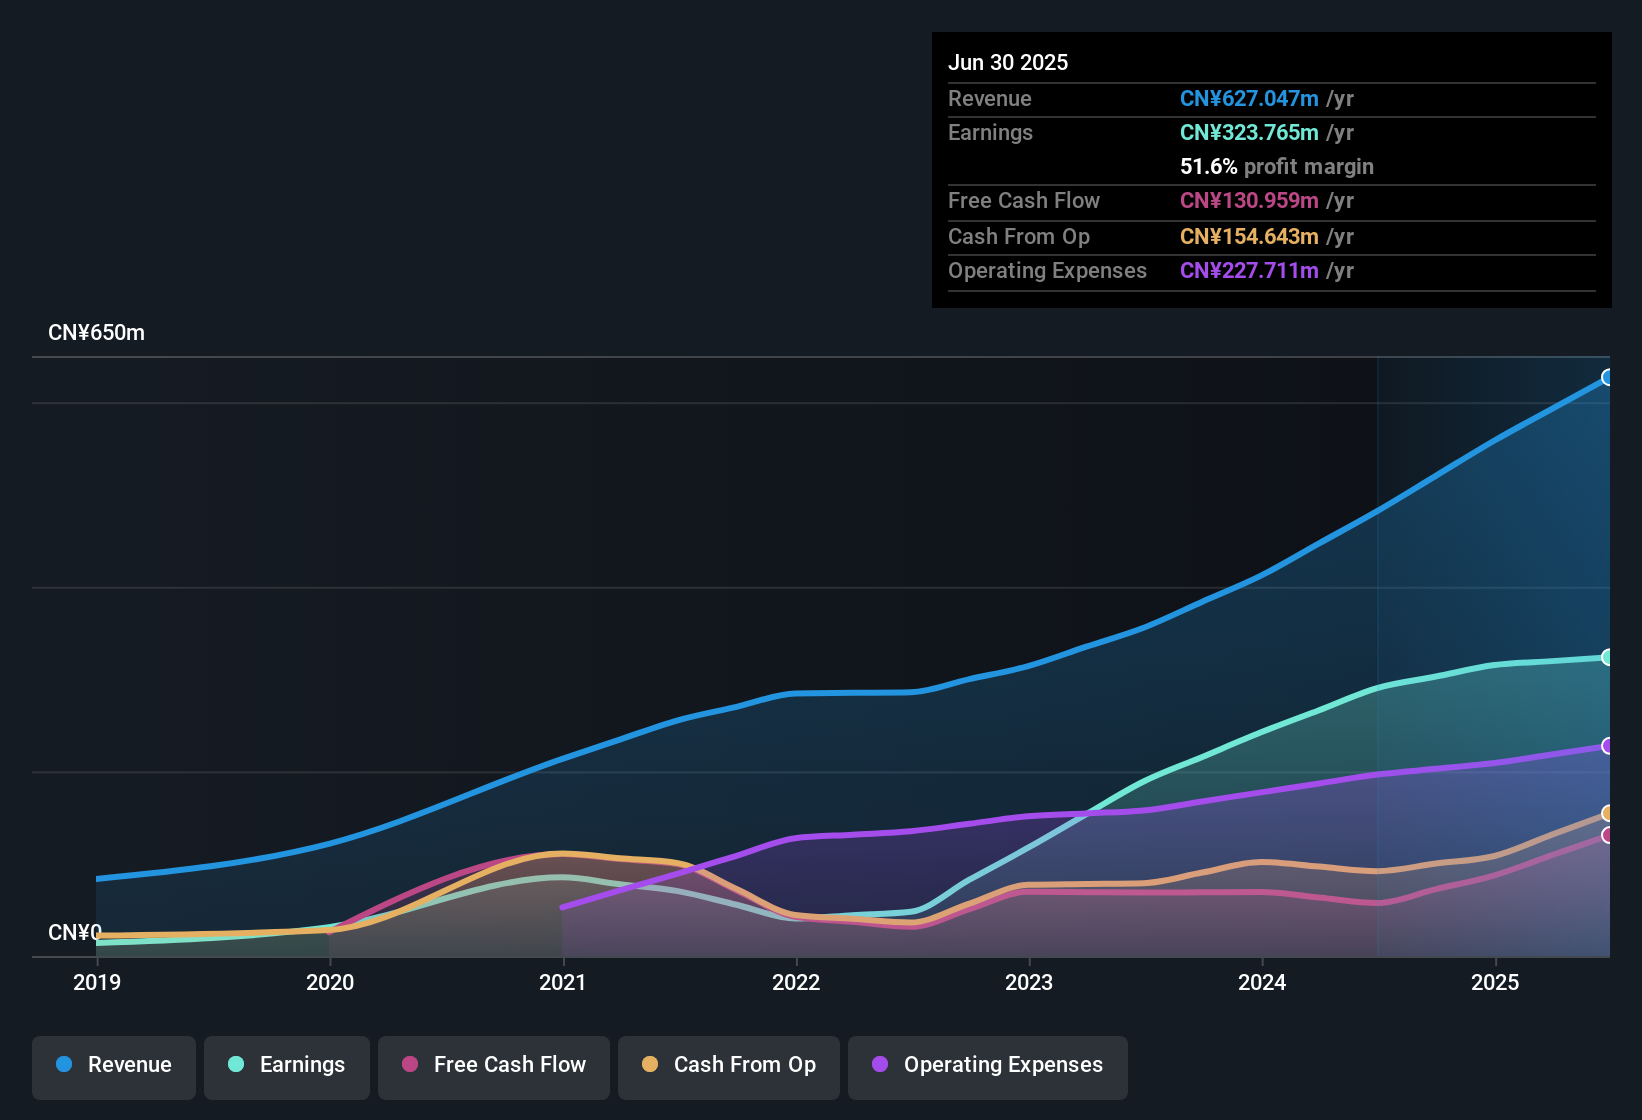Toggle the Earnings series visibility
The image size is (1642, 1120).
coord(287,1065)
